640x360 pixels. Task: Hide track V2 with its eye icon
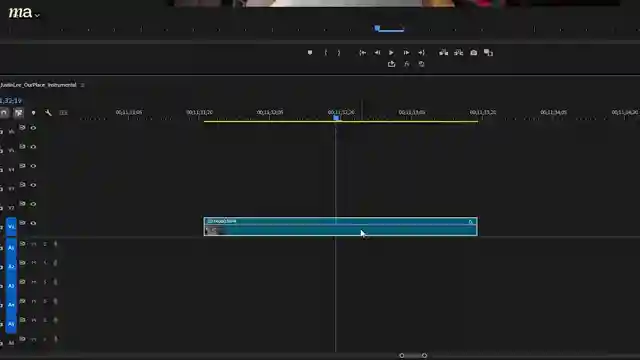point(33,204)
